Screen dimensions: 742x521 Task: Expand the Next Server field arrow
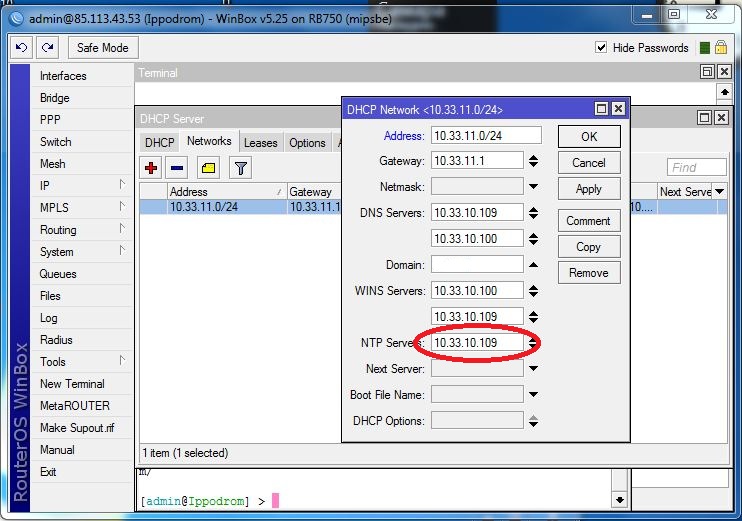(533, 368)
